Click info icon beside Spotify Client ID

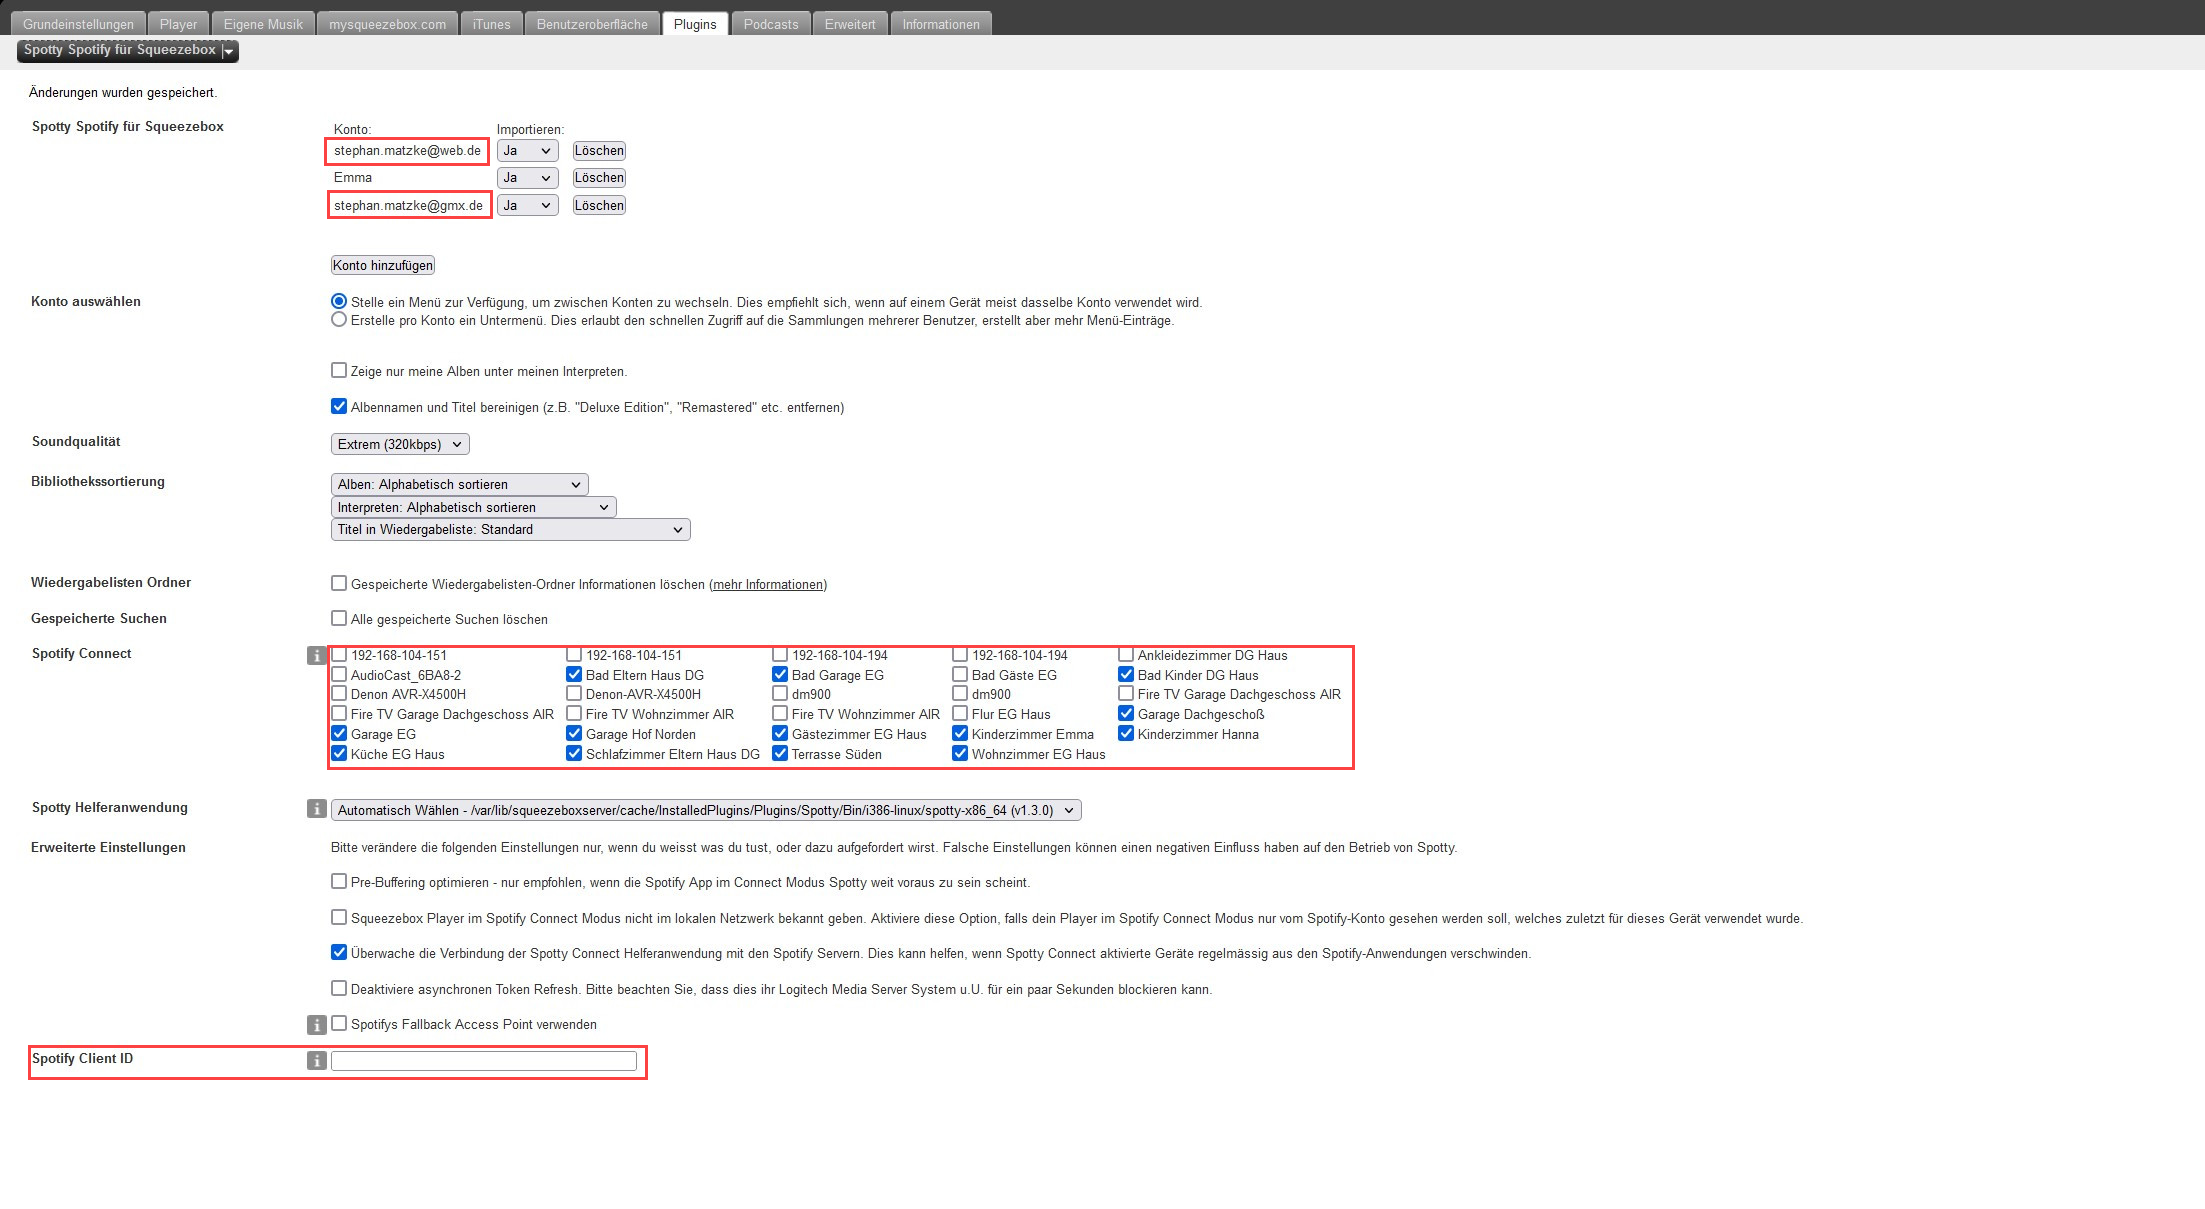[x=316, y=1061]
